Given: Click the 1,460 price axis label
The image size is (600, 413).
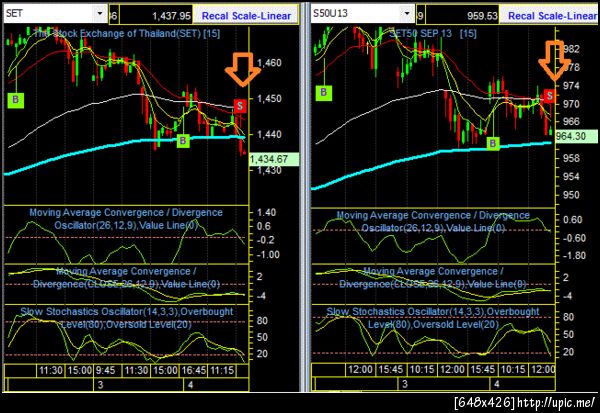Looking at the screenshot, I should pyautogui.click(x=269, y=63).
